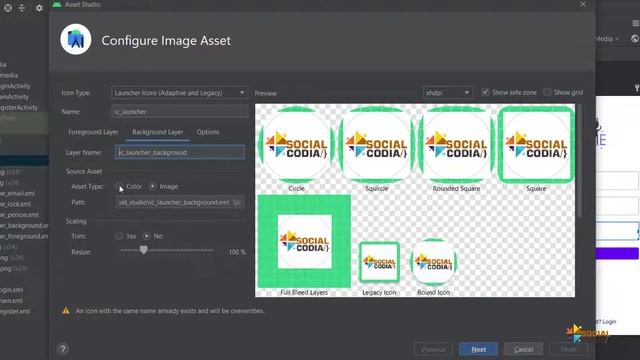The image size is (640, 360).
Task: Open the Options tab
Action: click(x=208, y=132)
